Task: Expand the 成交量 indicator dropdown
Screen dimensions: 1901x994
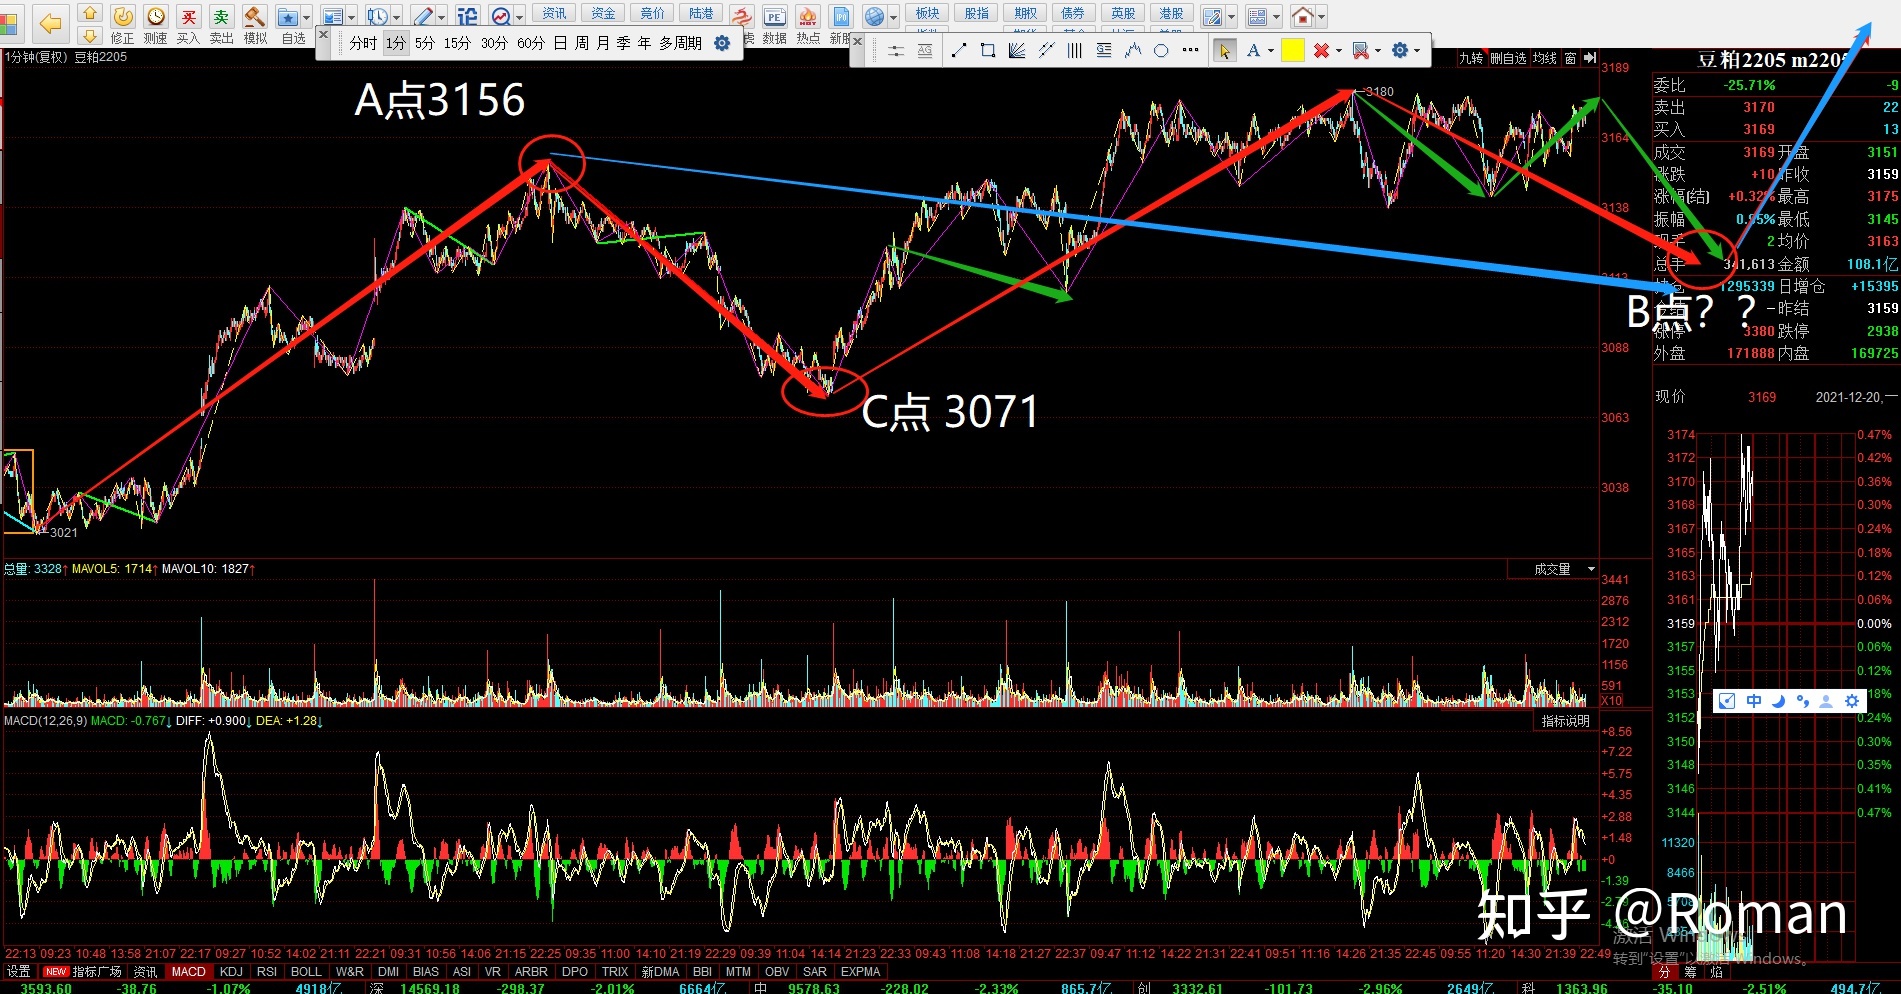Action: 1591,569
